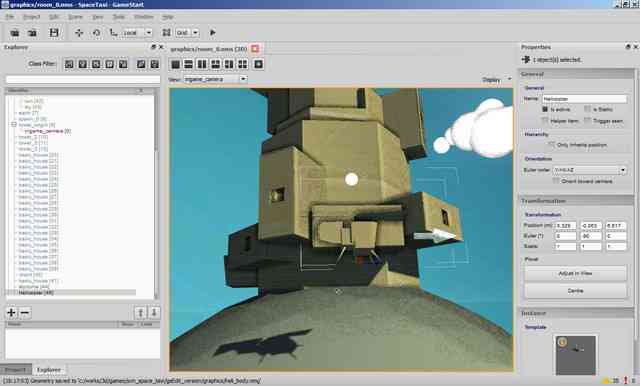Open the Local coordinate space dropdown

click(137, 33)
